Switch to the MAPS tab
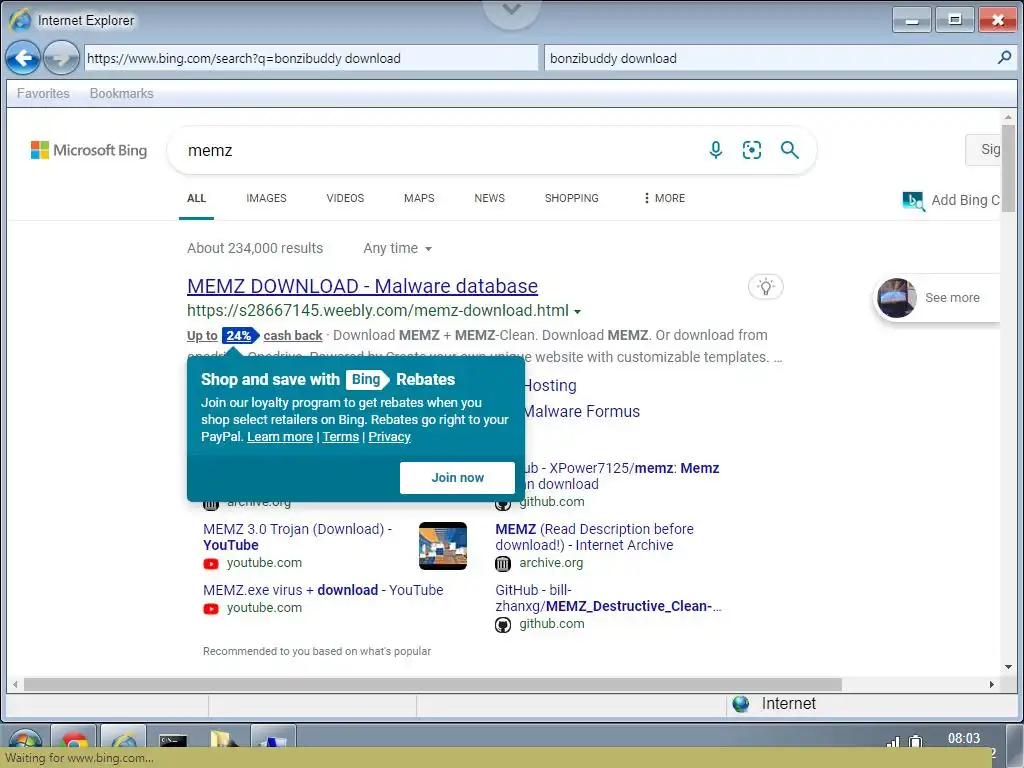The width and height of the screenshot is (1024, 768). pyautogui.click(x=419, y=198)
